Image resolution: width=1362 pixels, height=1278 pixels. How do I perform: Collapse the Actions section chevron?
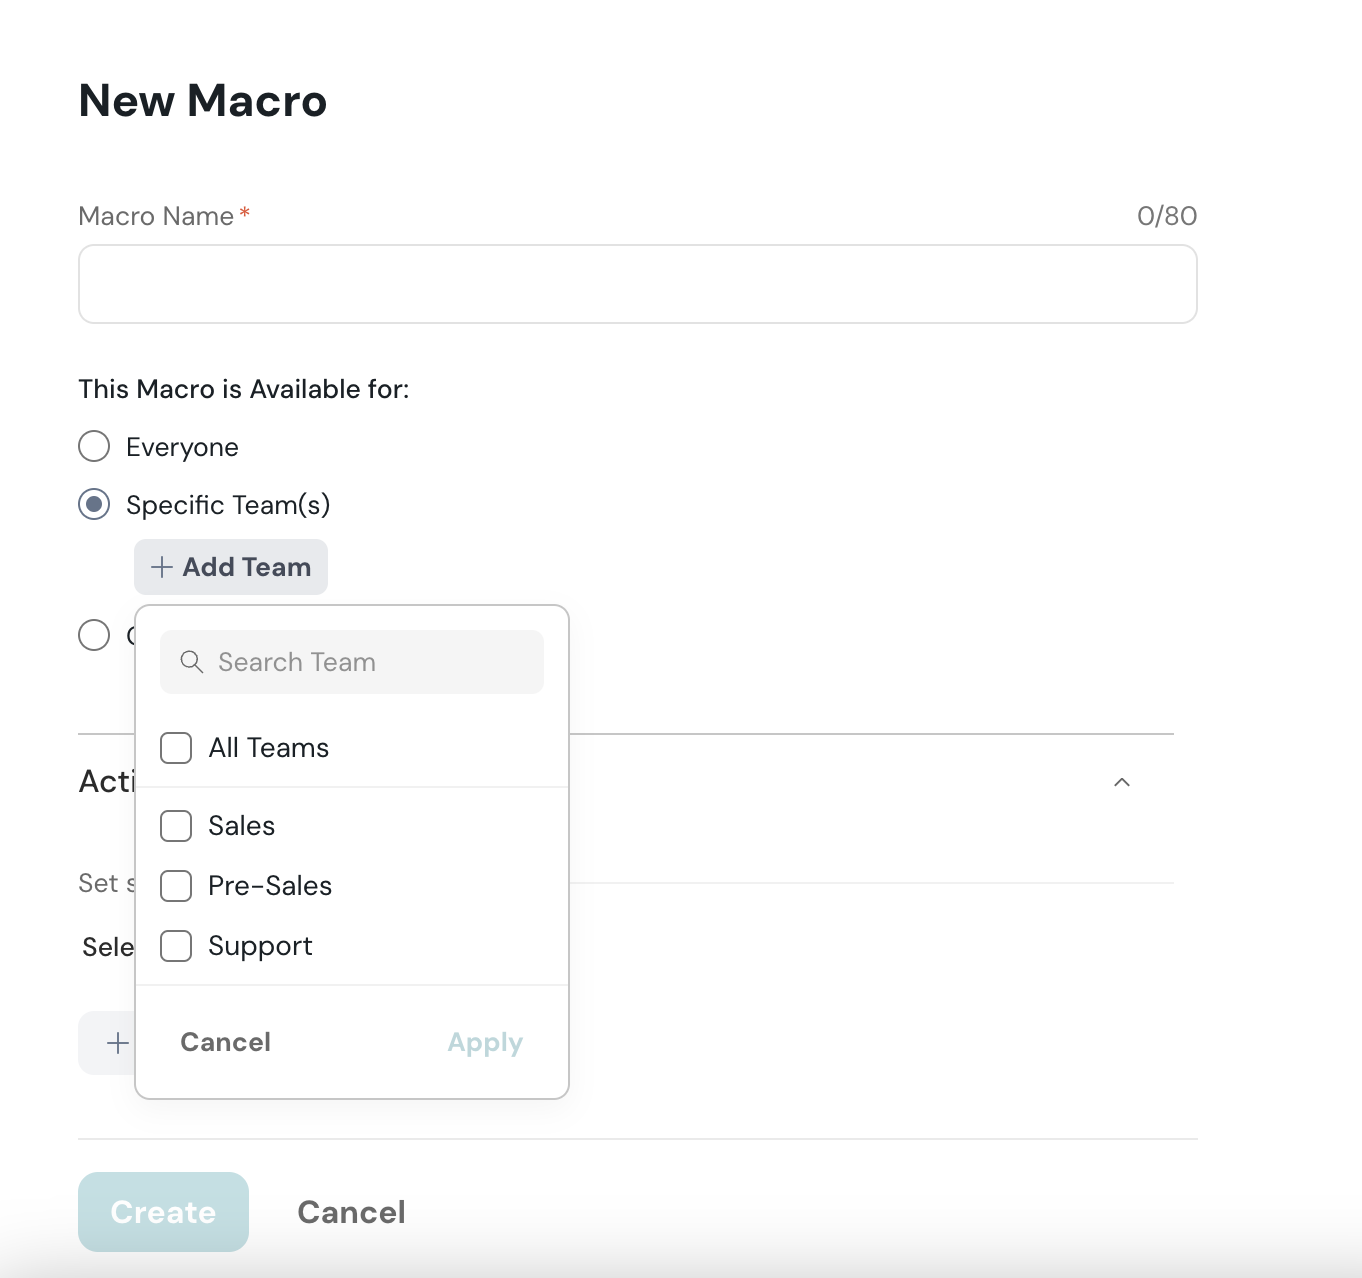pyautogui.click(x=1122, y=782)
